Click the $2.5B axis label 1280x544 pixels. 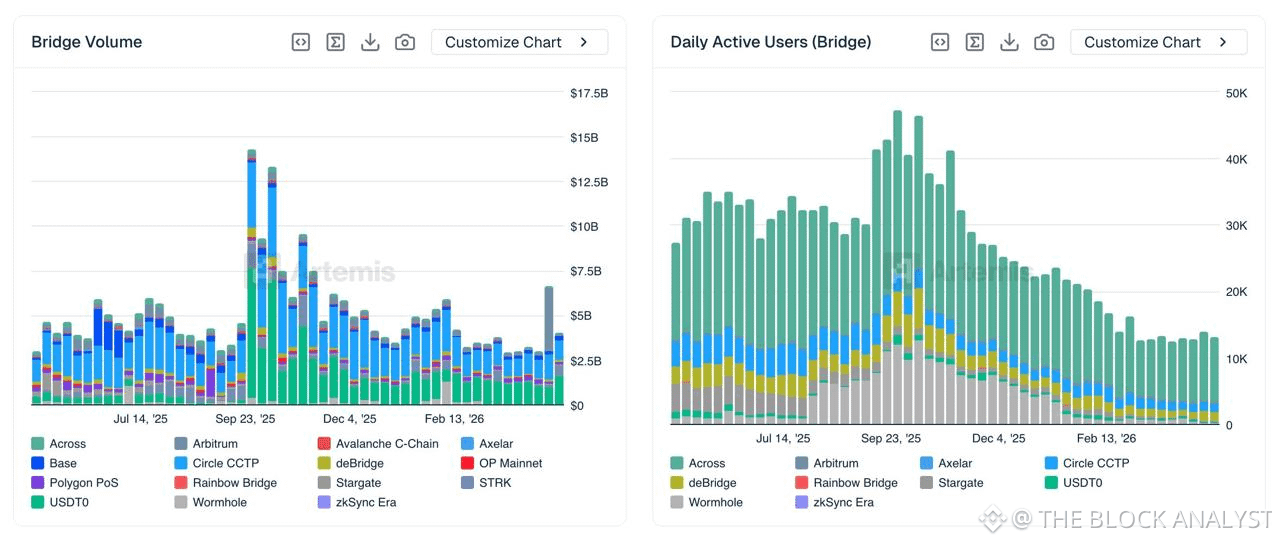coord(585,360)
